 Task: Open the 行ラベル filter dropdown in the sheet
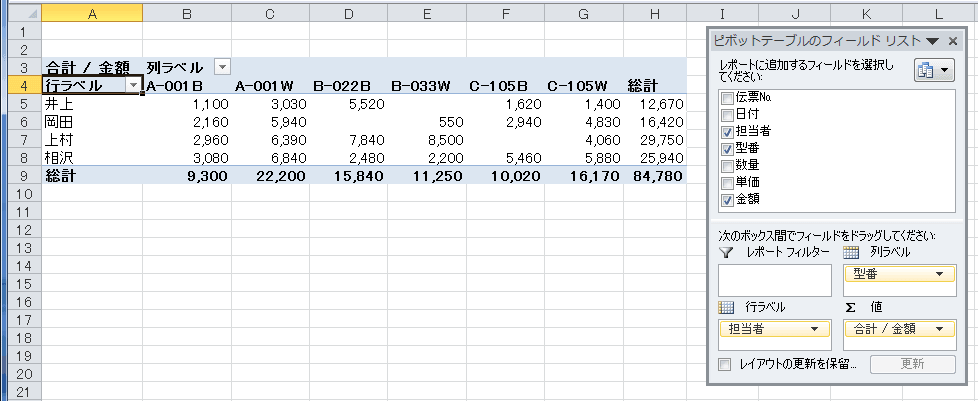click(132, 86)
